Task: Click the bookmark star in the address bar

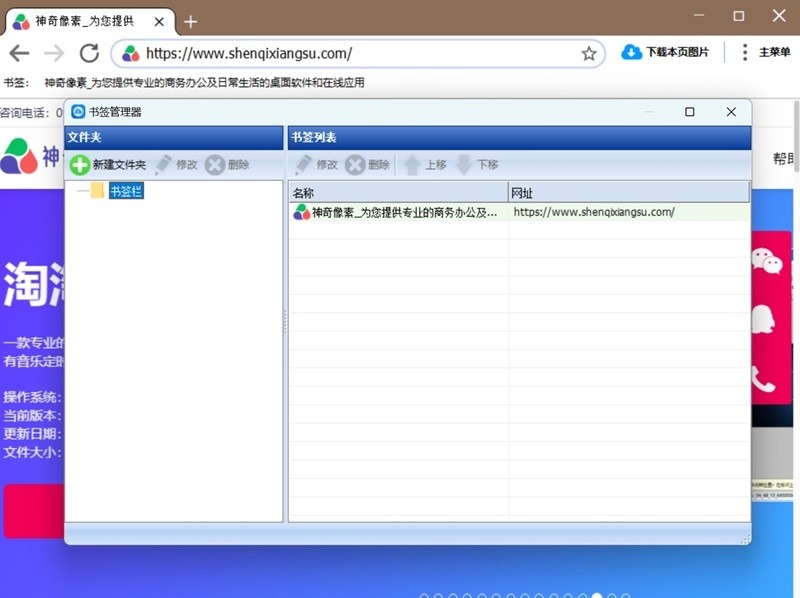Action: point(588,53)
